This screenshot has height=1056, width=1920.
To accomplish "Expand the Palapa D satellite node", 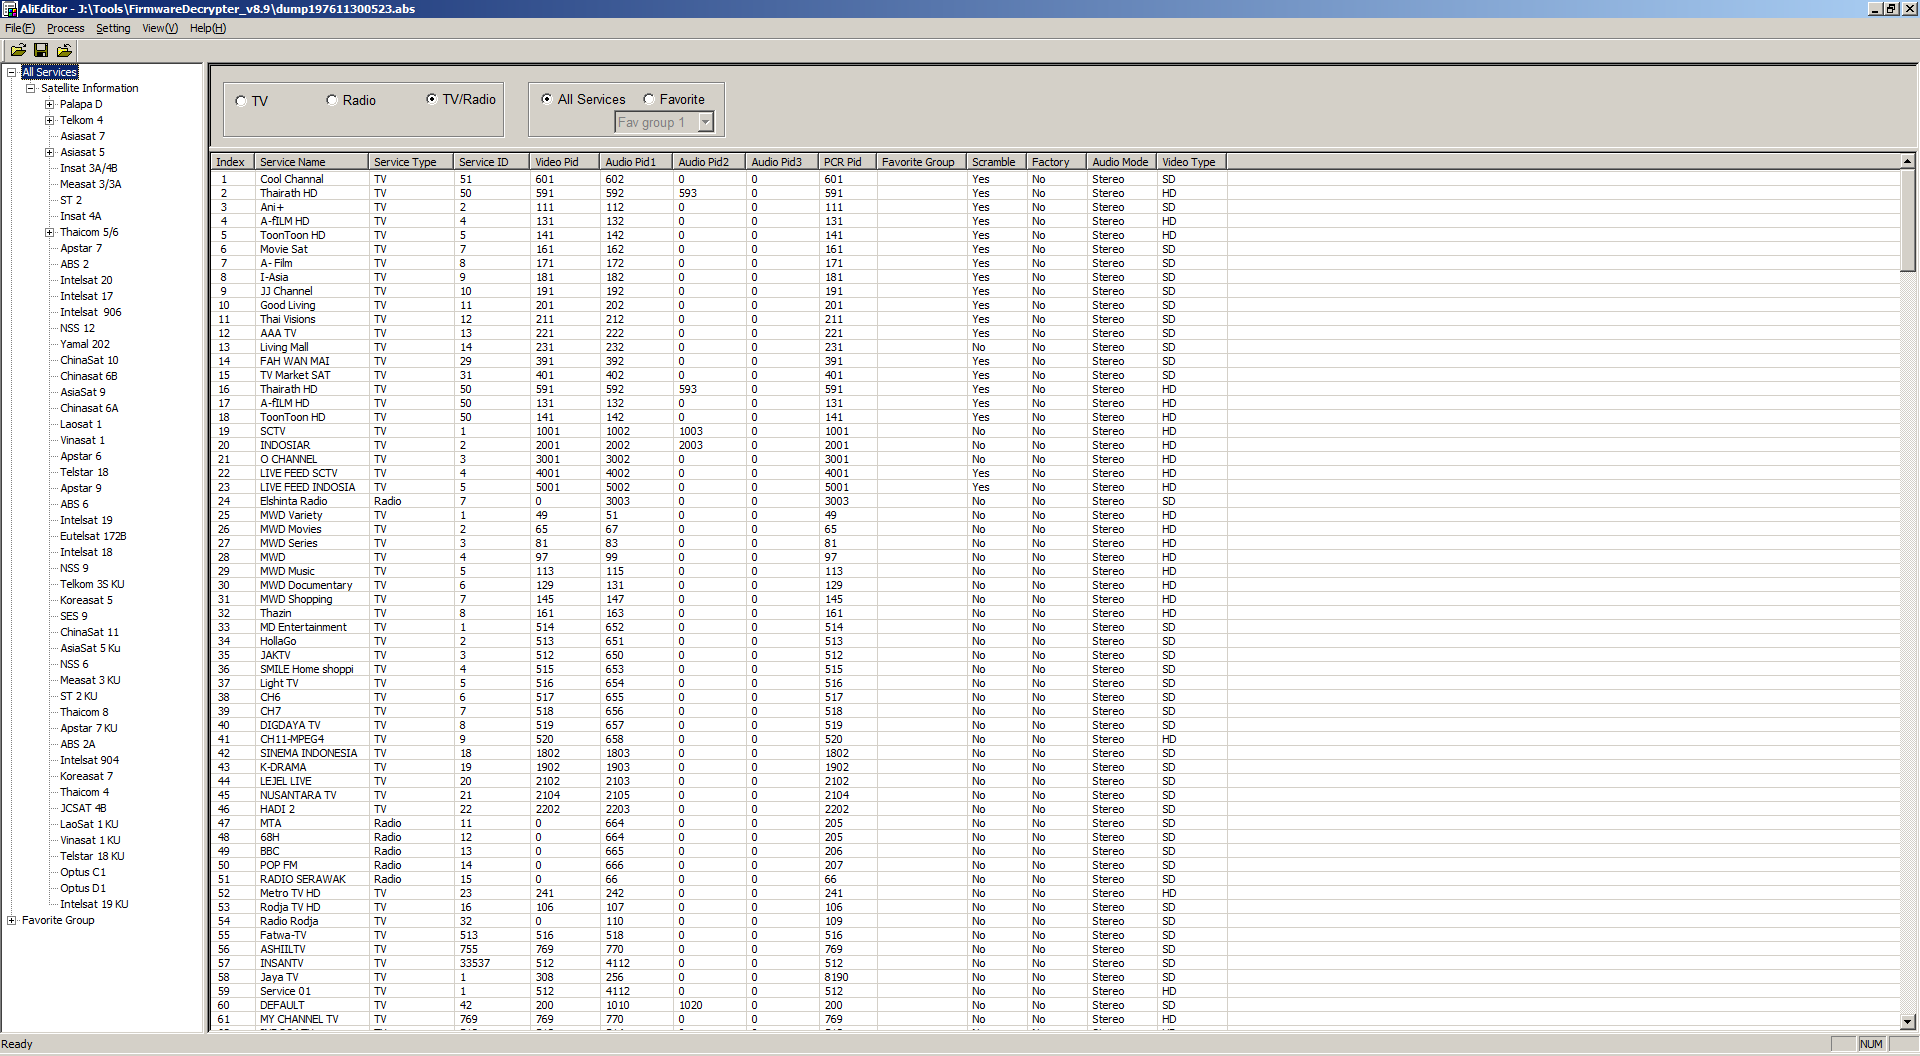I will pos(49,104).
